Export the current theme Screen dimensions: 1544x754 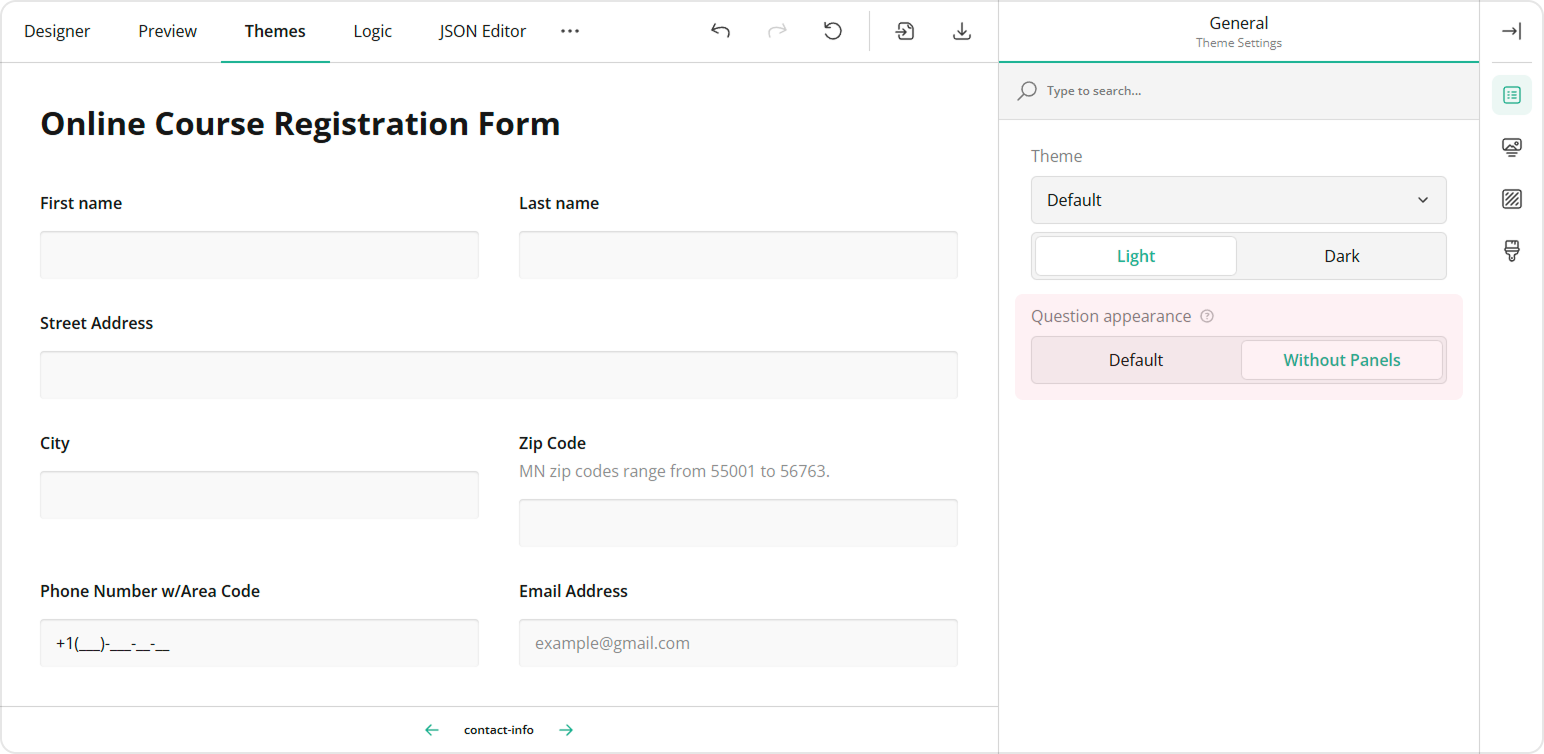(962, 31)
